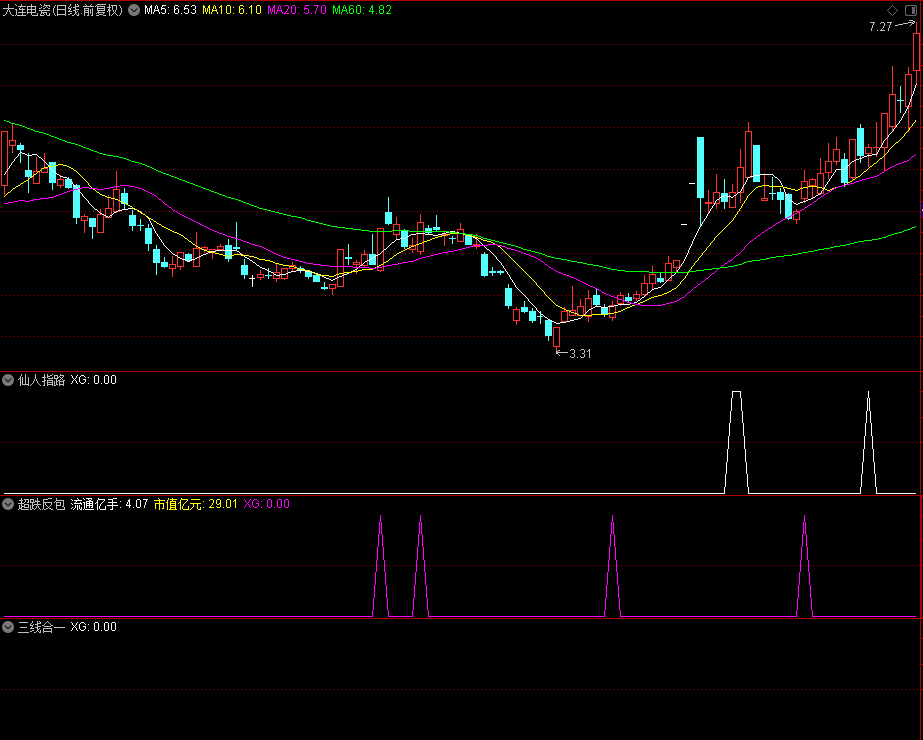The image size is (923, 740).
Task: Click the 7.27 high price marker
Action: pyautogui.click(x=881, y=26)
